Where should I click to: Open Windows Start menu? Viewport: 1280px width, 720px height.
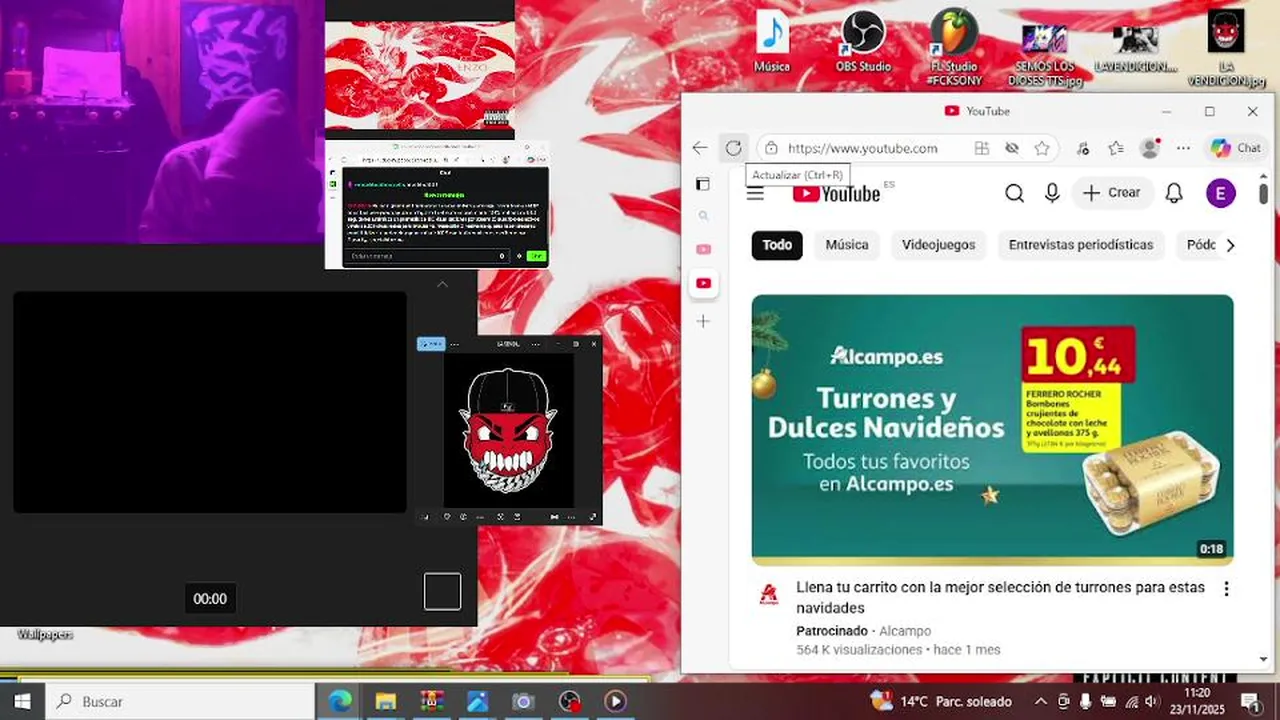pyautogui.click(x=22, y=702)
